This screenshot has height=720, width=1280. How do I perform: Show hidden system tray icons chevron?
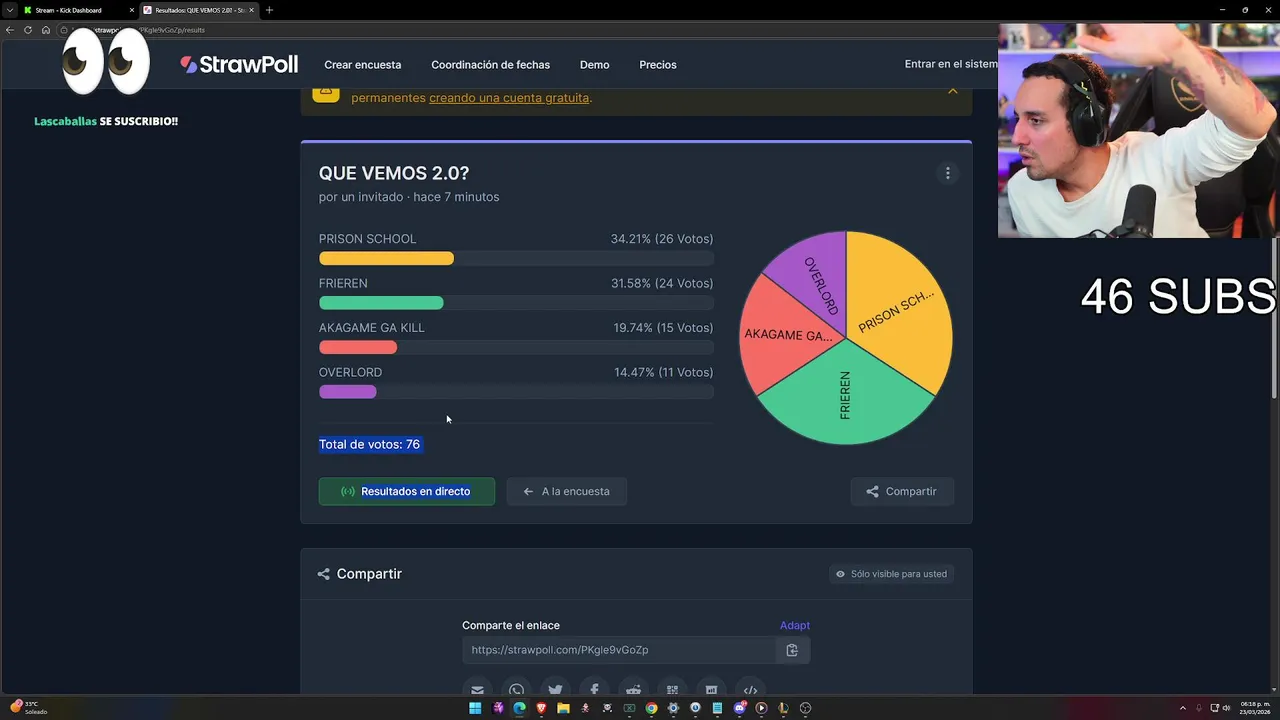(1183, 708)
